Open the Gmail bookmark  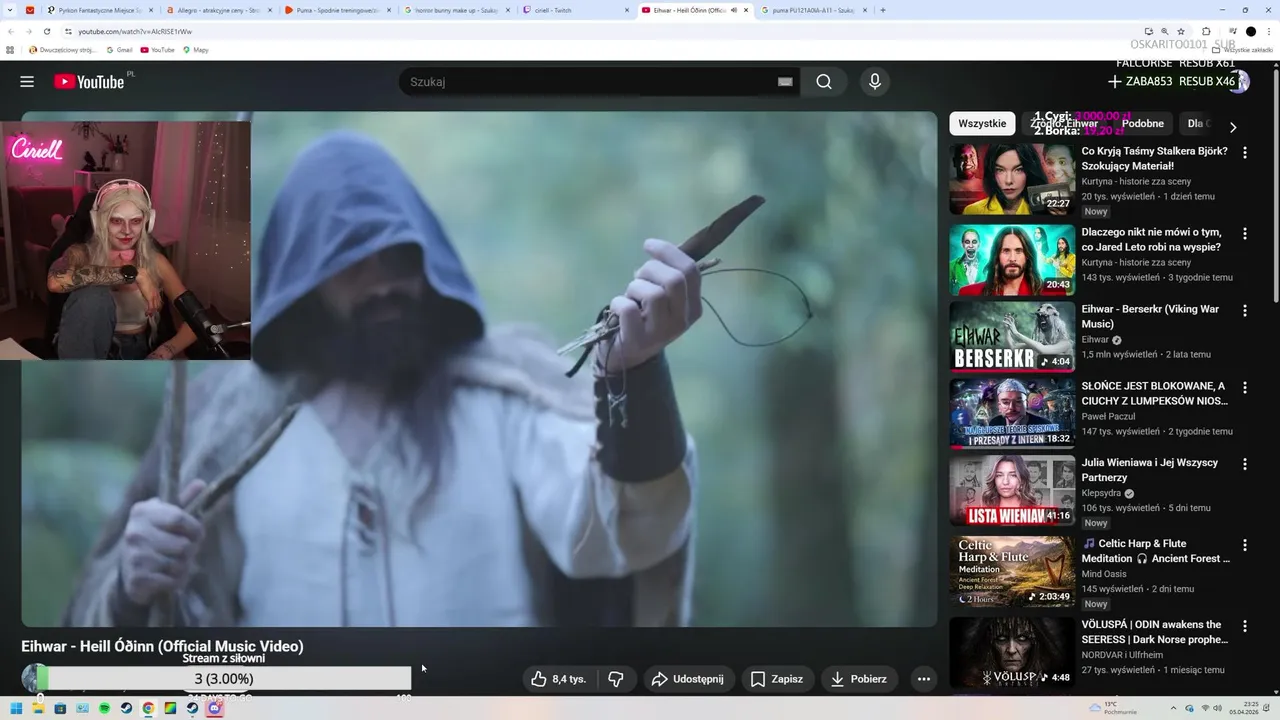click(x=119, y=49)
